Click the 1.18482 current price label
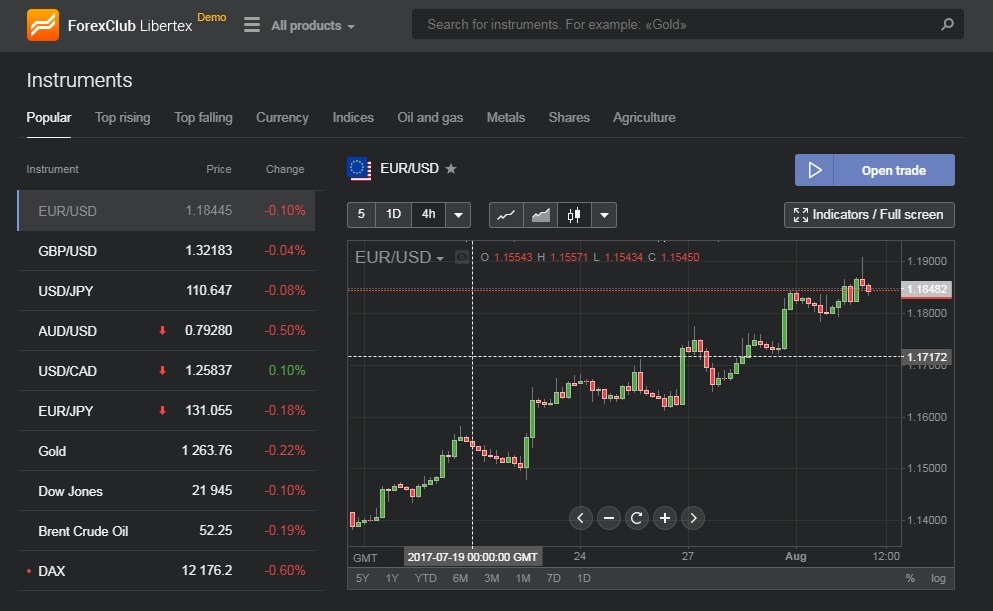 click(926, 289)
